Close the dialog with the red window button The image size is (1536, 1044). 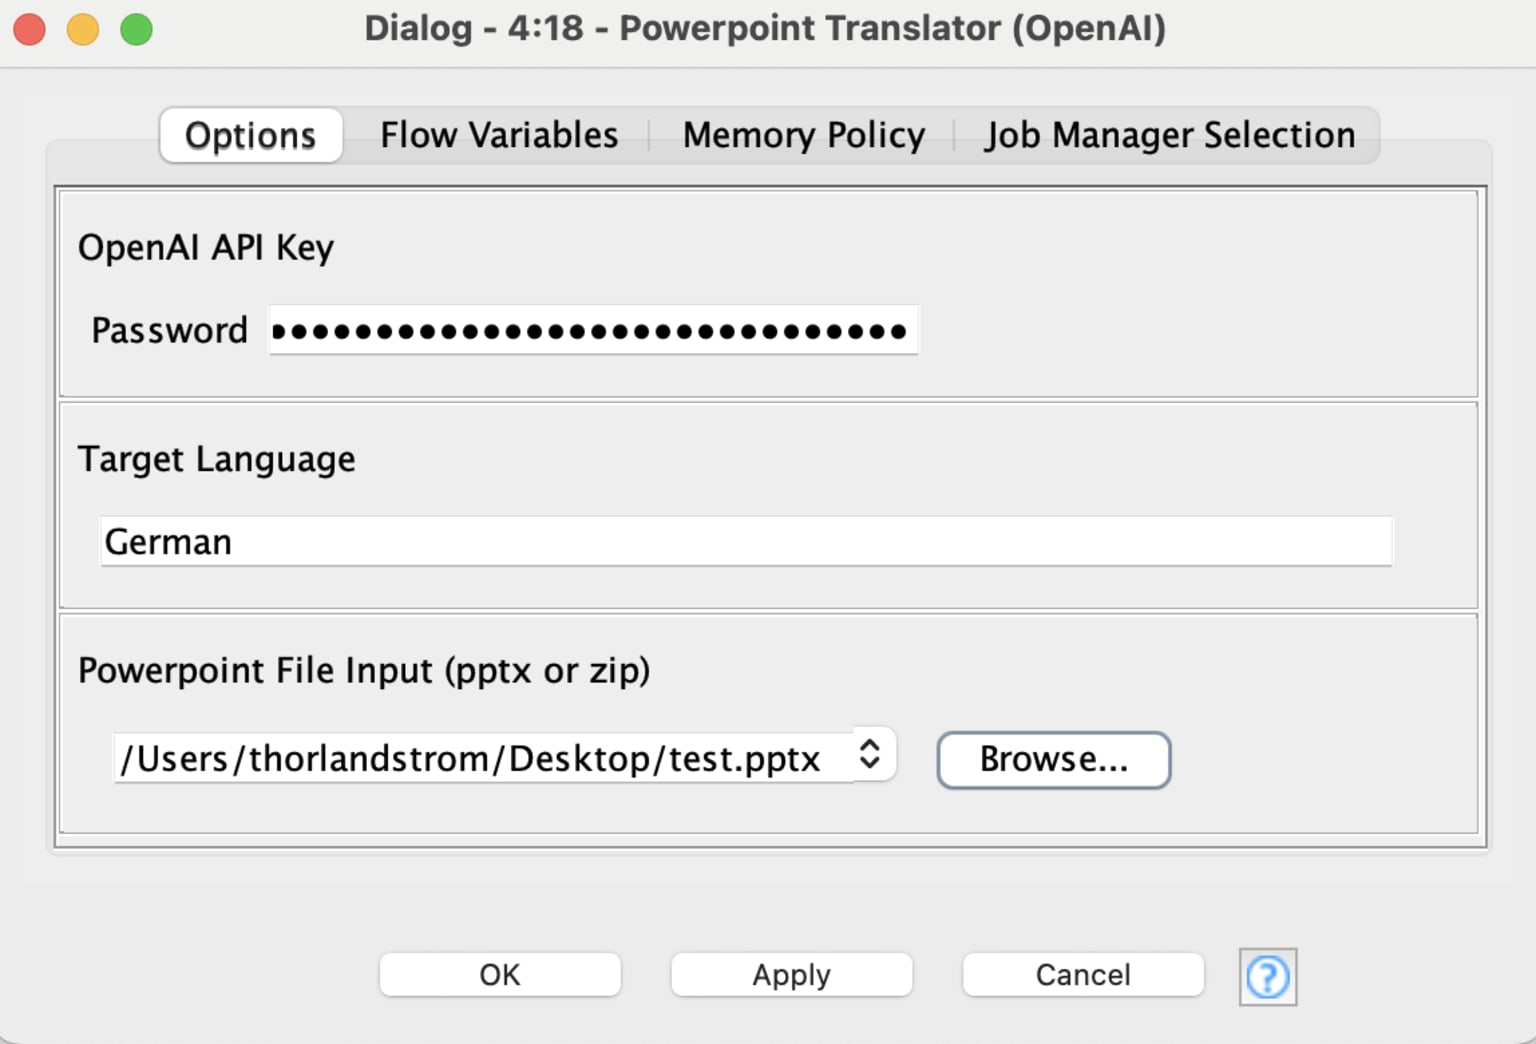(x=30, y=29)
